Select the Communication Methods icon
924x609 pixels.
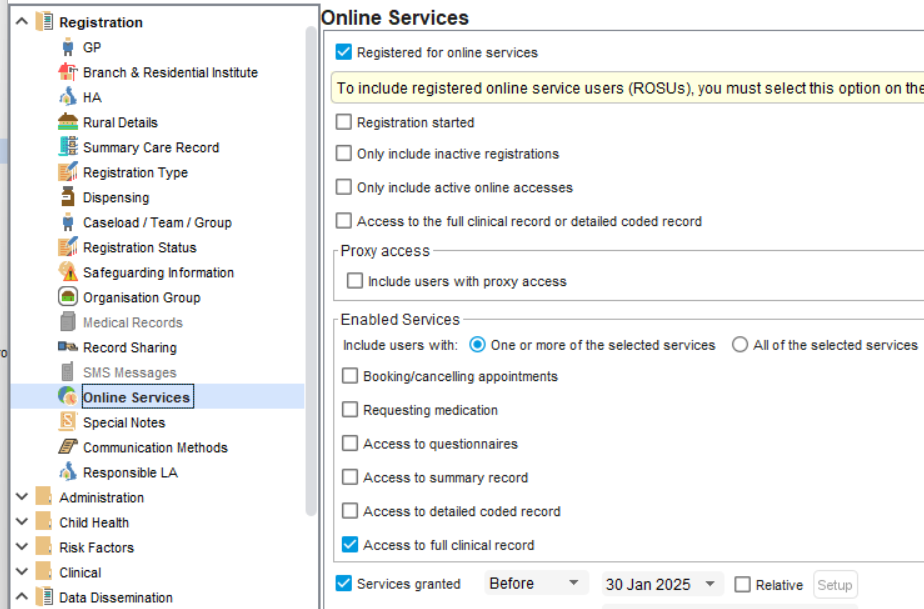(68, 447)
